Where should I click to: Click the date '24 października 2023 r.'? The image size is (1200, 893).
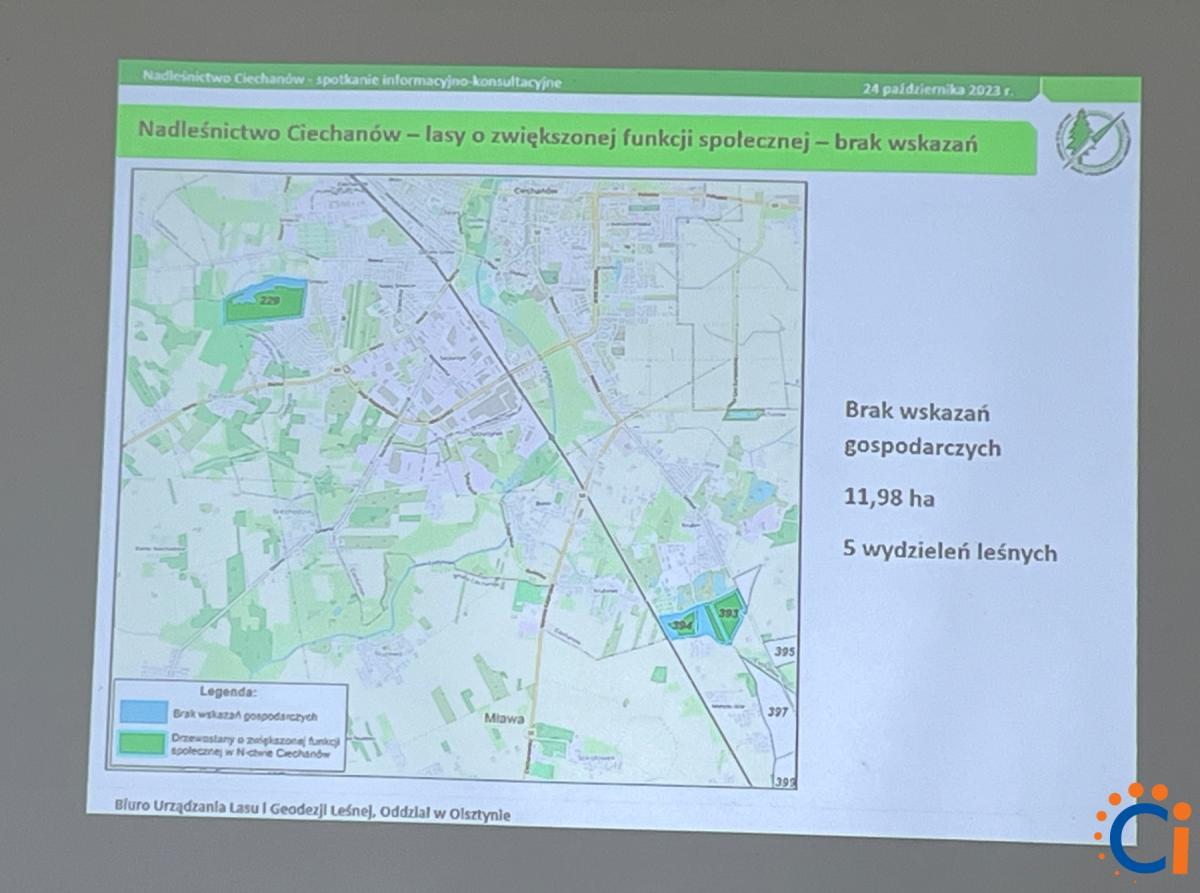938,89
